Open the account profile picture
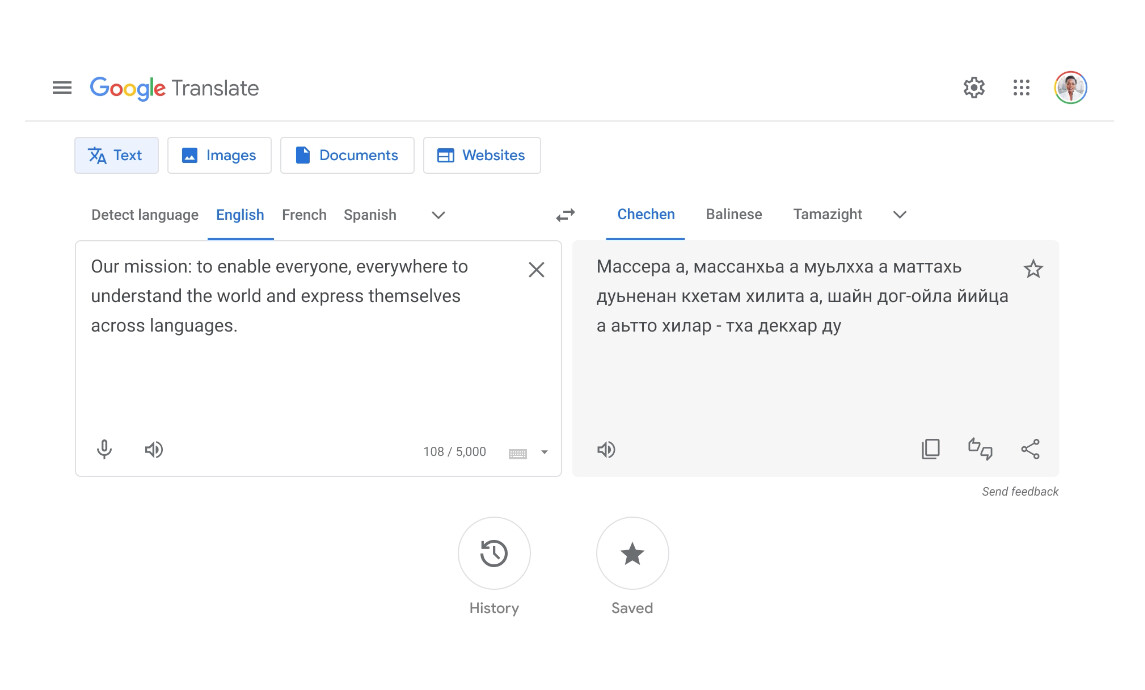This screenshot has height=690, width=1145. tap(1071, 88)
